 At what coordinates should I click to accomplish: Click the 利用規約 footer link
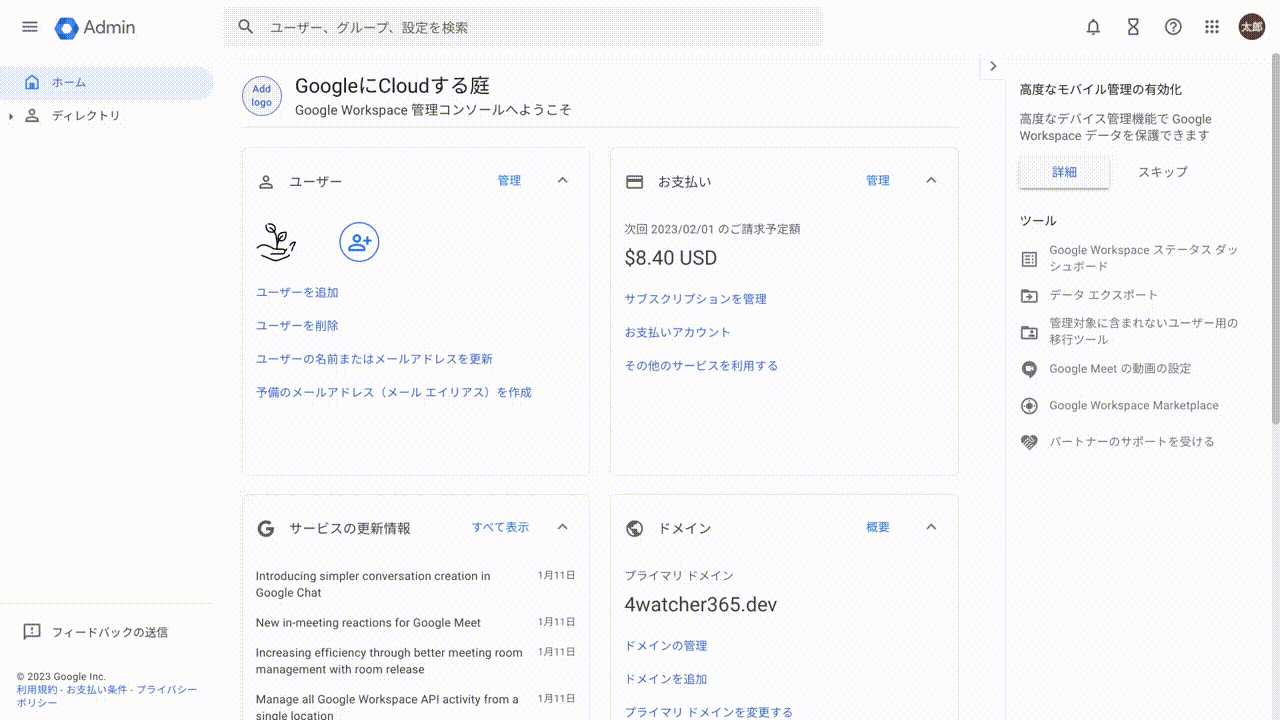[36, 690]
